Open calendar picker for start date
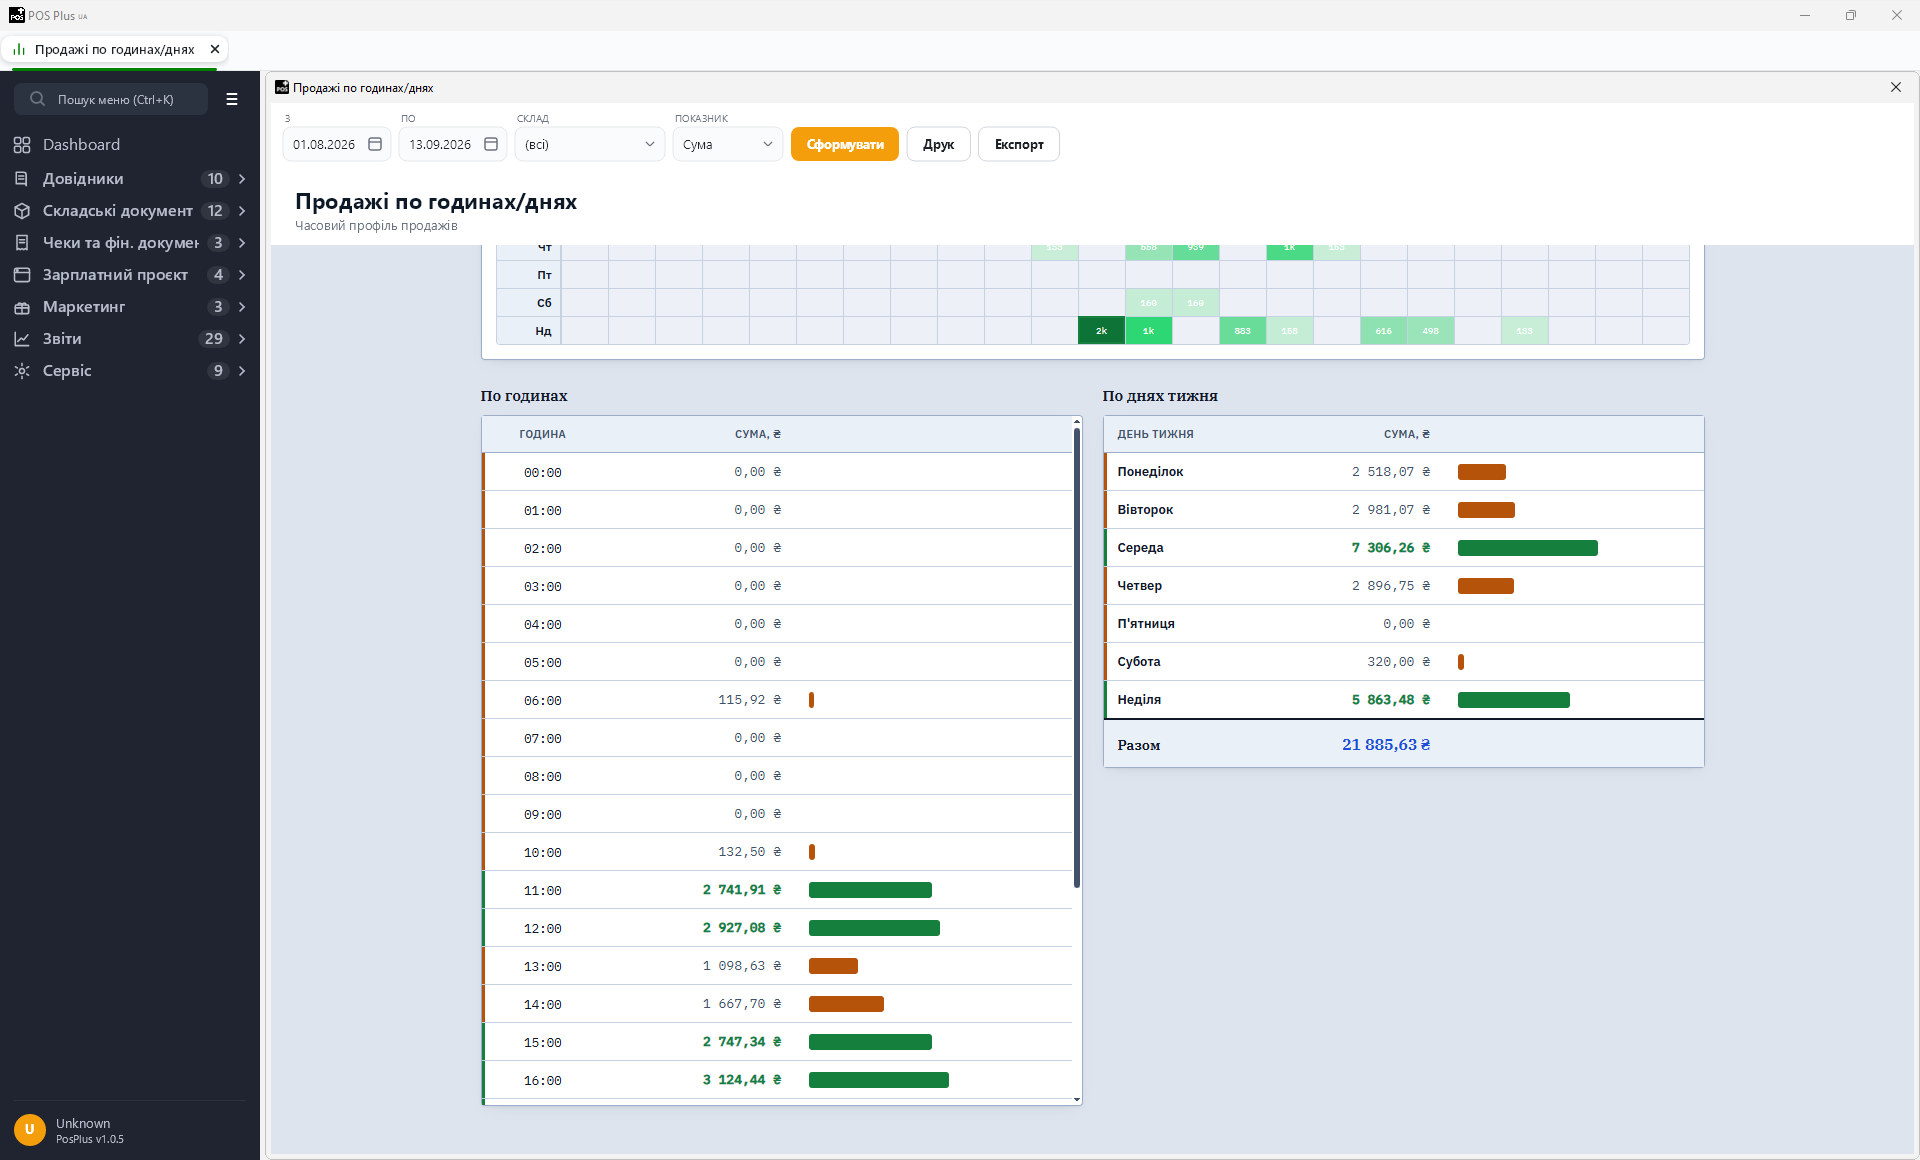 pos(375,144)
